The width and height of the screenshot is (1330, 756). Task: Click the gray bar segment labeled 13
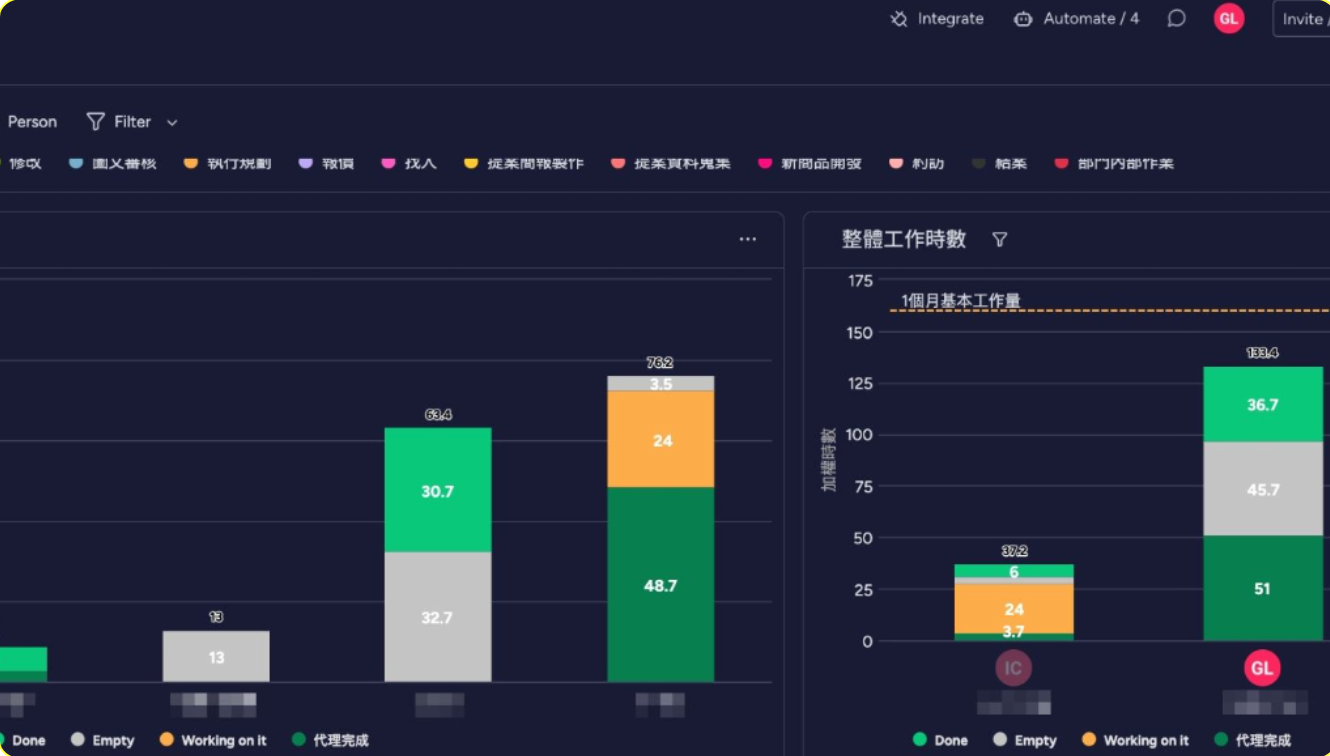click(216, 656)
